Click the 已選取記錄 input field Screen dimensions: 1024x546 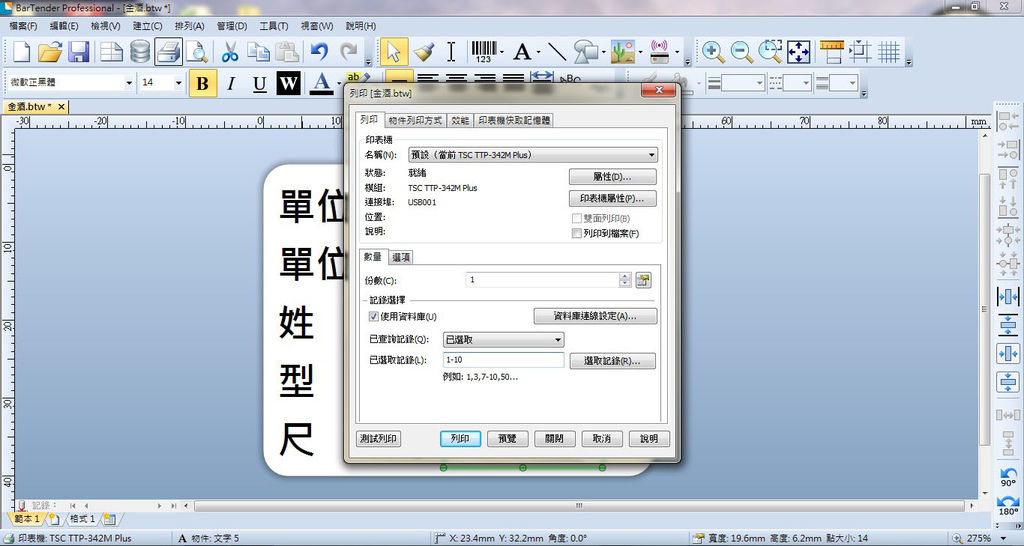click(x=504, y=360)
